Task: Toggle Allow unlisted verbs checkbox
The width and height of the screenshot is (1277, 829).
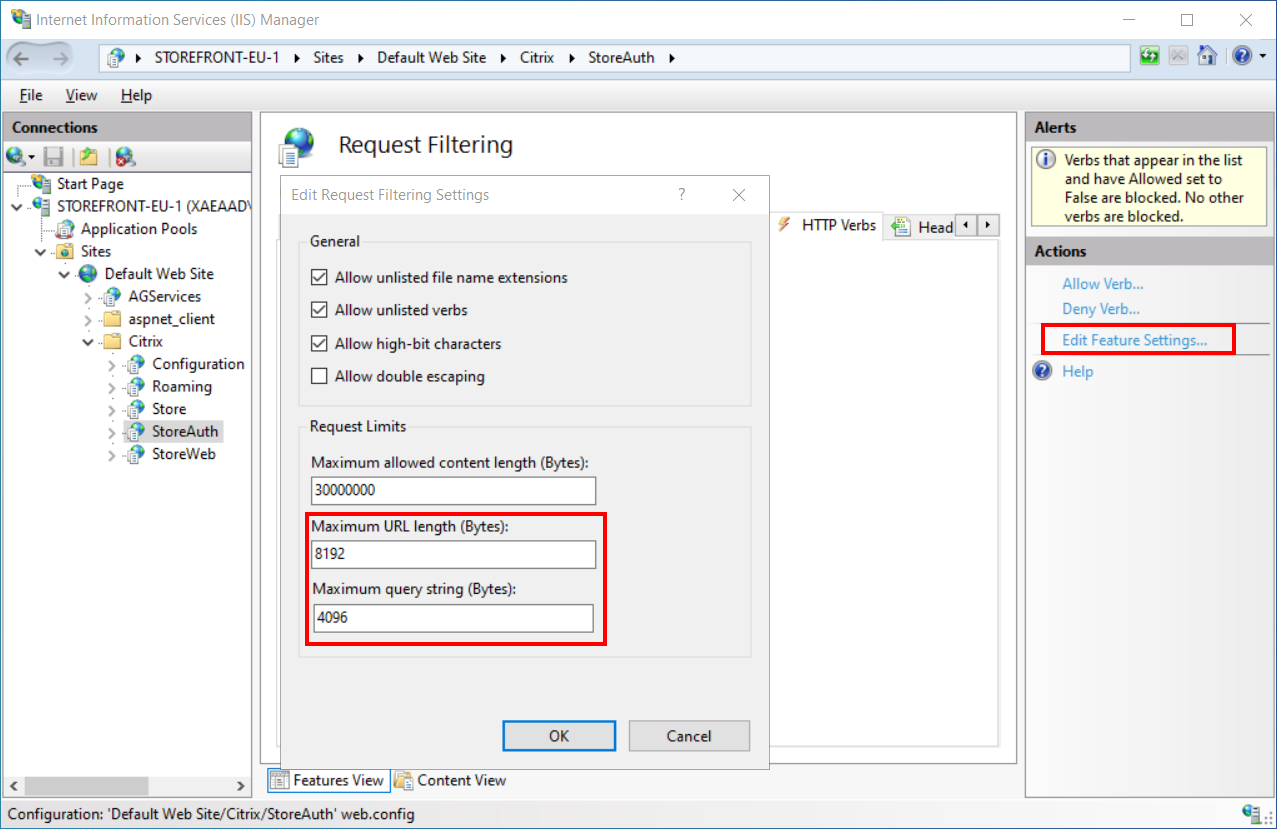Action: (320, 310)
